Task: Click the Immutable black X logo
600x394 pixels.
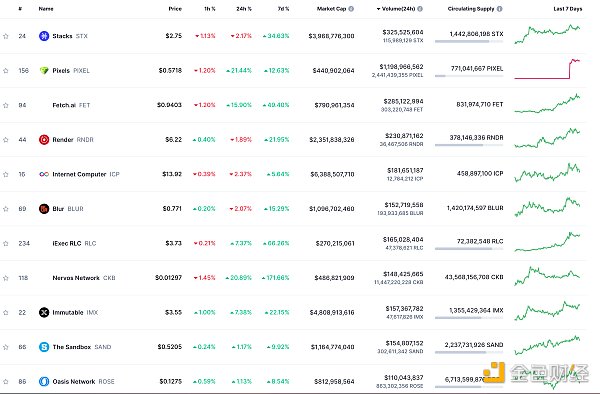Action: (44, 313)
